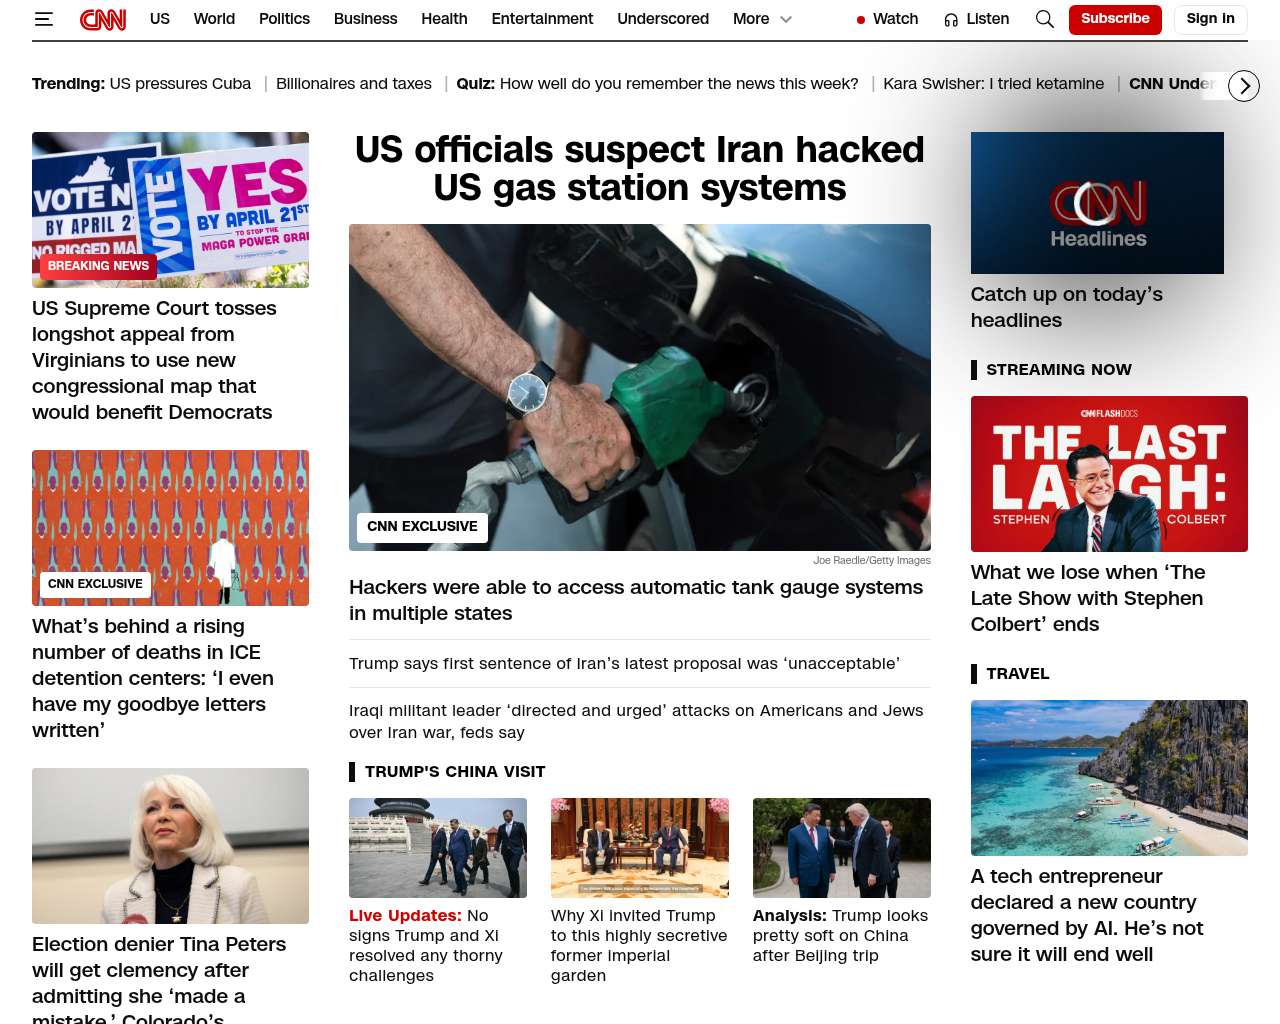Click the Listen headphones icon
1280x1024 pixels.
pyautogui.click(x=951, y=20)
